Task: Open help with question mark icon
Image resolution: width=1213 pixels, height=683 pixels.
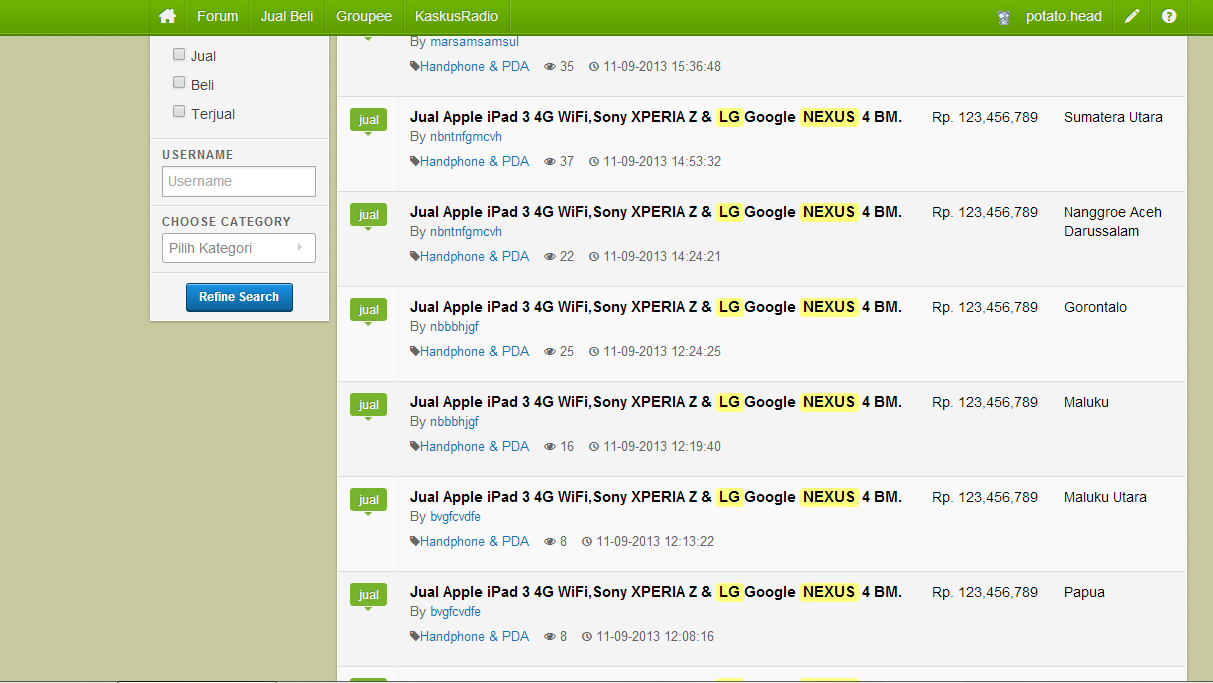Action: [x=1168, y=16]
